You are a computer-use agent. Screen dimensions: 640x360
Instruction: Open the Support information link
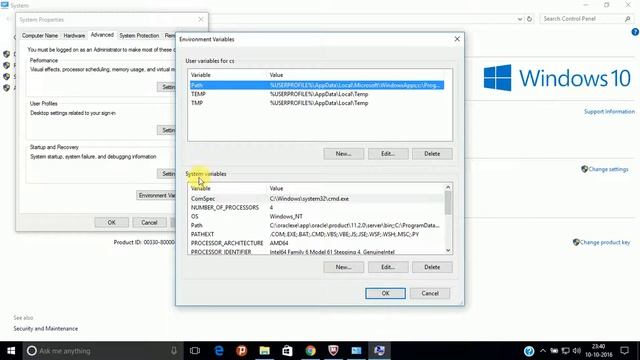609,111
